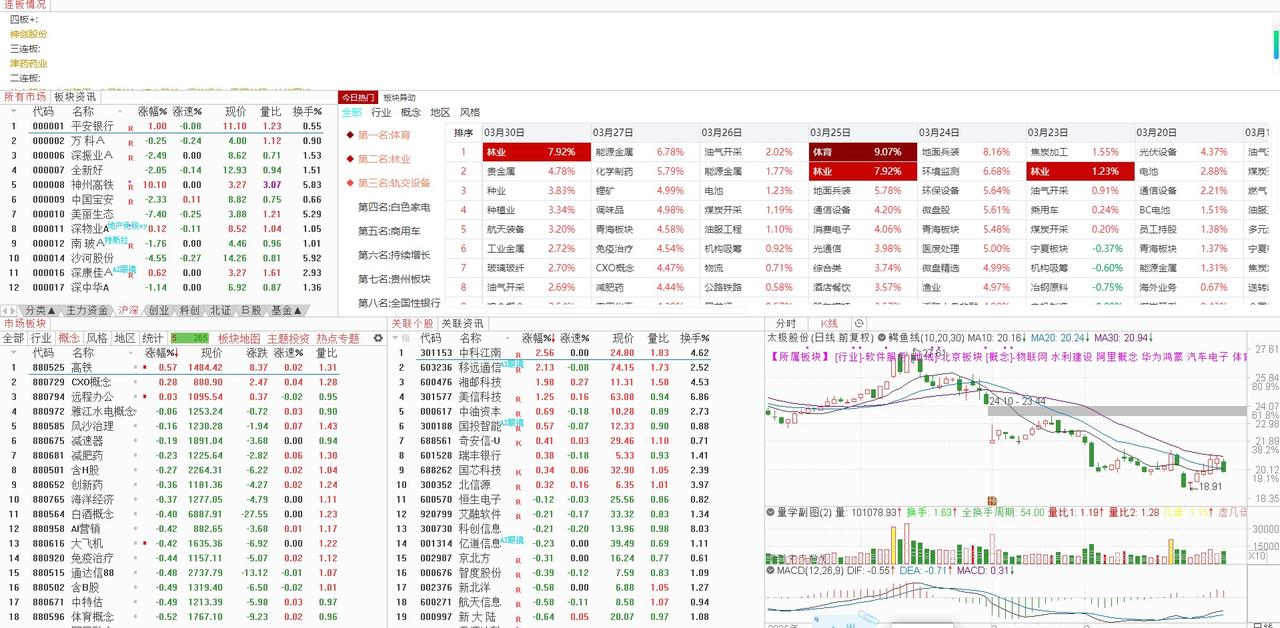Click the R margin badge next to 中科江南
1280x628 pixels.
[x=518, y=353]
